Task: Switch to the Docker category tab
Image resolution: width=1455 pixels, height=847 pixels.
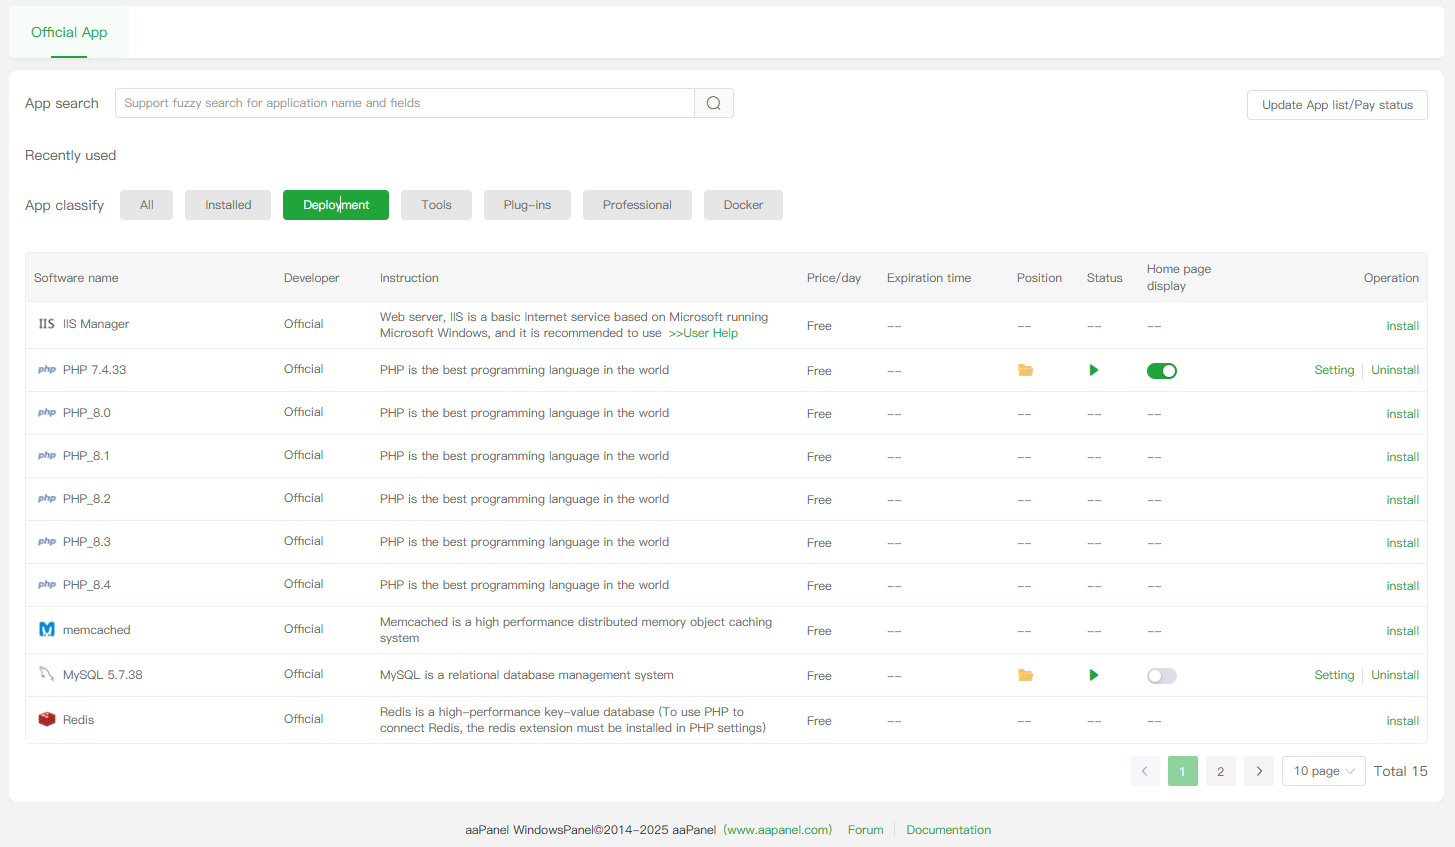Action: pyautogui.click(x=743, y=205)
